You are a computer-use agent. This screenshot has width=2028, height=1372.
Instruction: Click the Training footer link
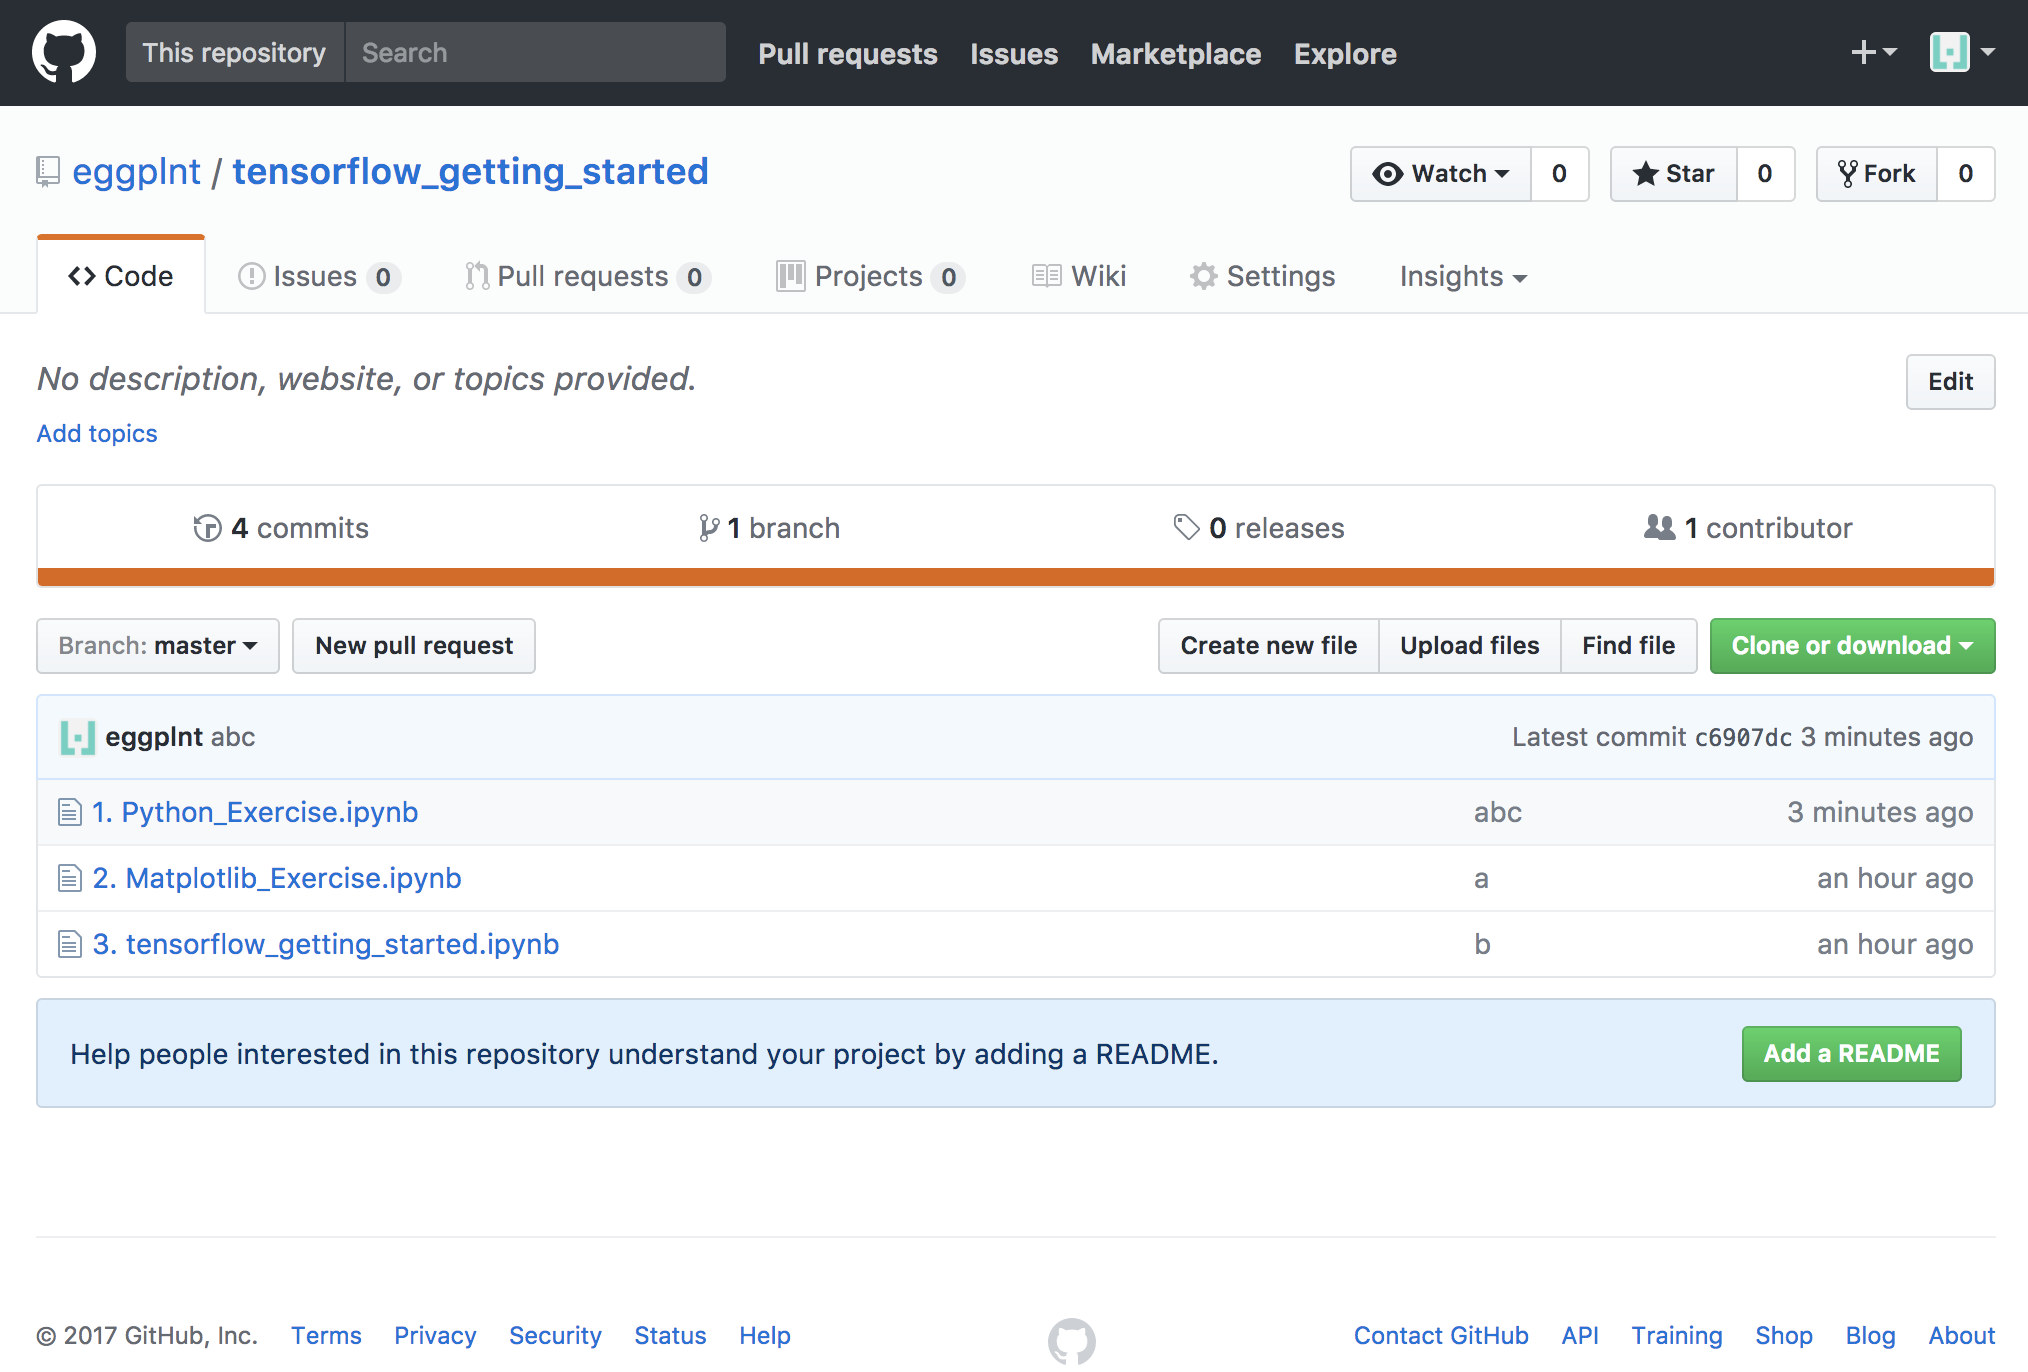point(1677,1336)
